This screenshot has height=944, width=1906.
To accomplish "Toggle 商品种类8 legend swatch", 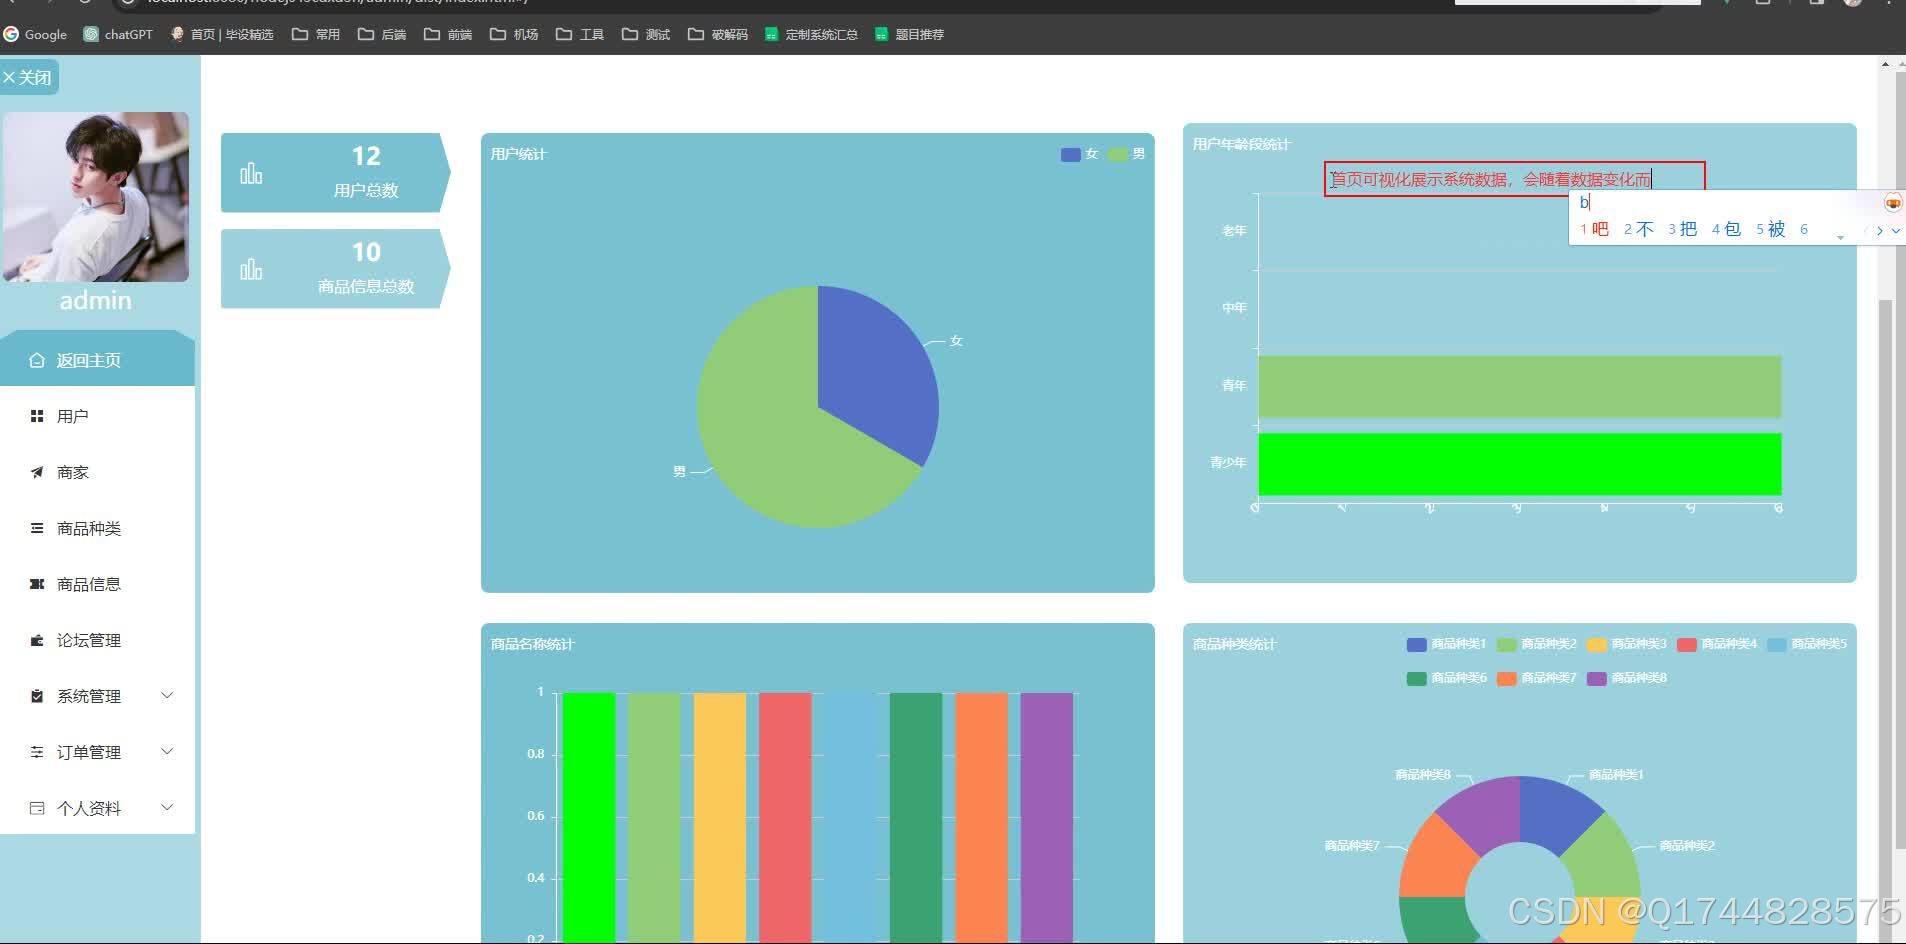I will pyautogui.click(x=1596, y=678).
